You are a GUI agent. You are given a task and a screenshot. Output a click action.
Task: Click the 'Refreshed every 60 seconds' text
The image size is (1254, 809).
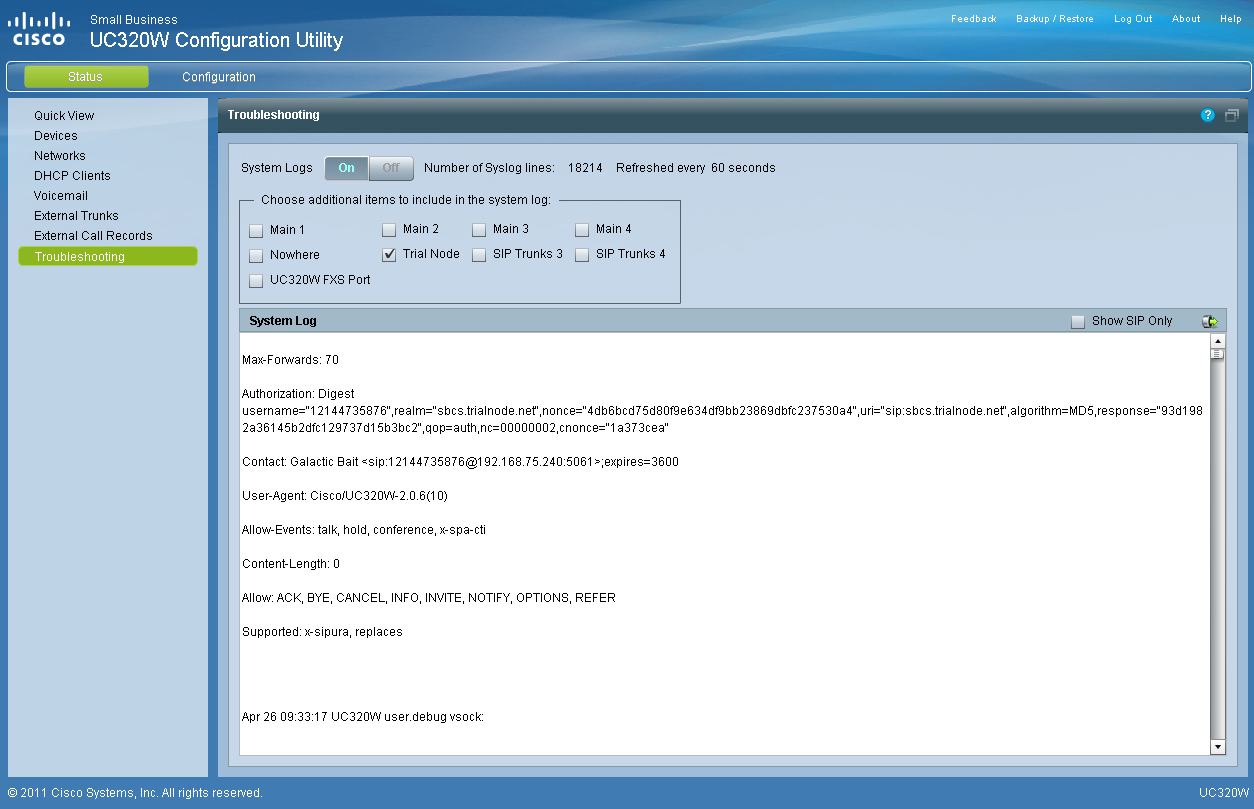[696, 168]
